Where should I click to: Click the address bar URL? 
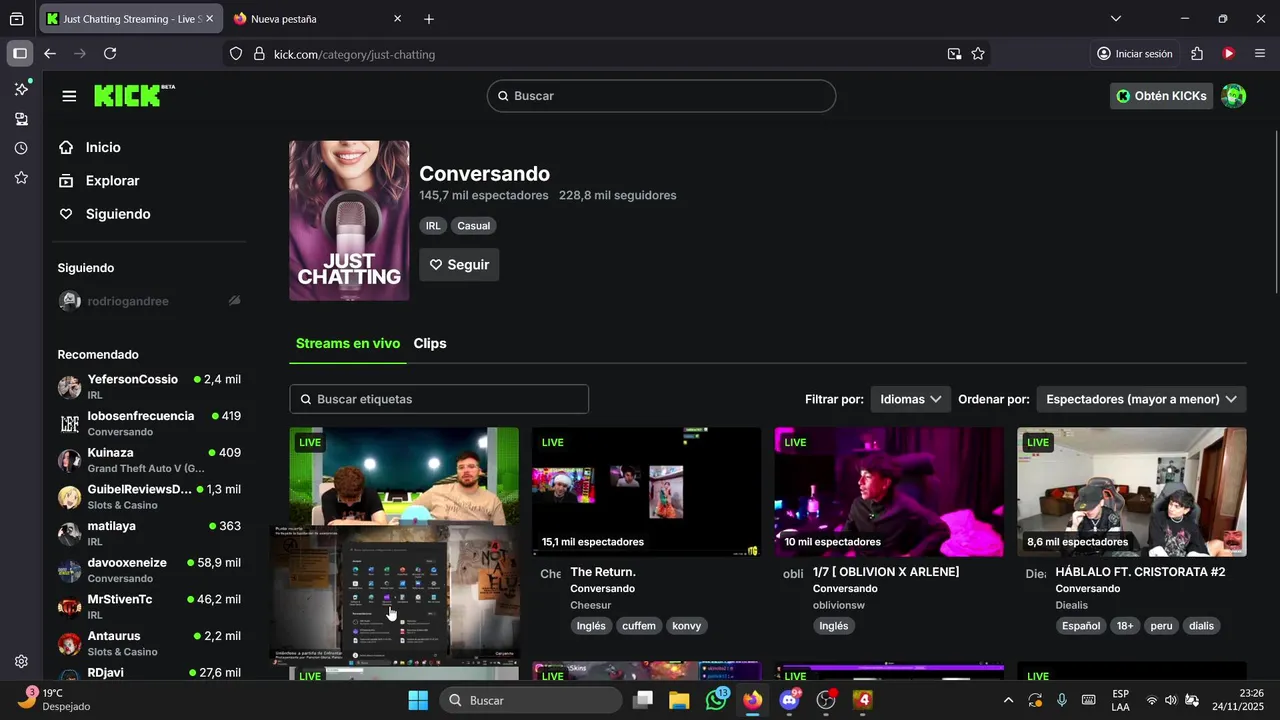click(x=354, y=54)
